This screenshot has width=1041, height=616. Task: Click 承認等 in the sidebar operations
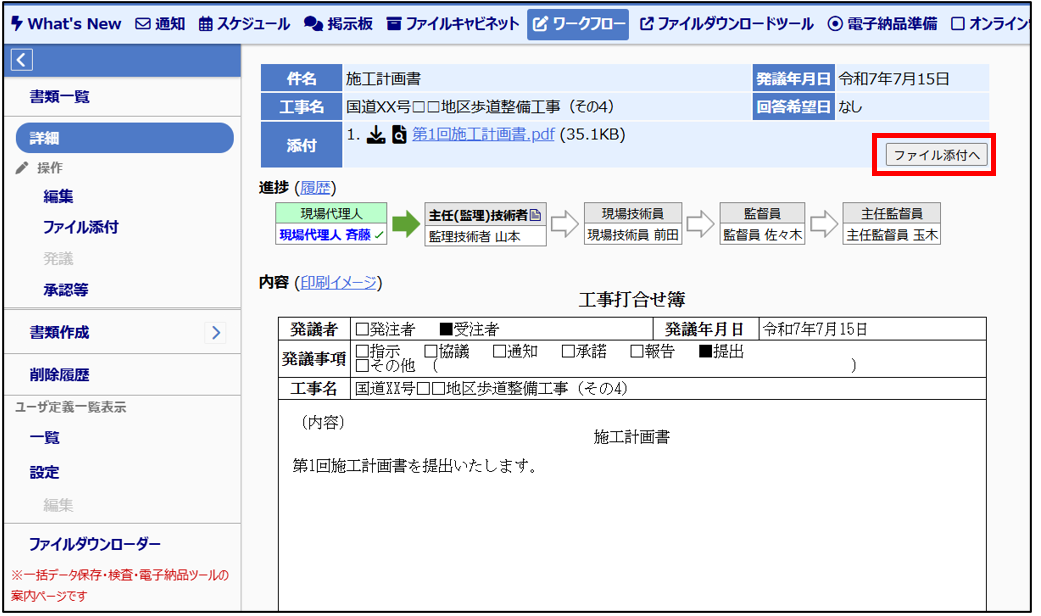(65, 290)
